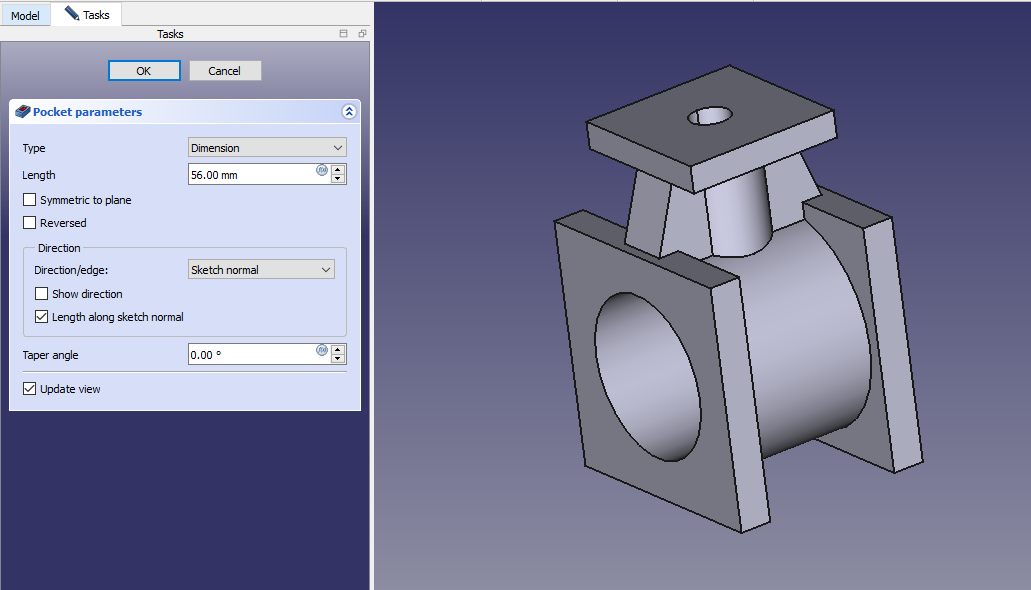Open the Type dropdown showing Dimension
Viewport: 1031px width, 590px height.
(267, 148)
